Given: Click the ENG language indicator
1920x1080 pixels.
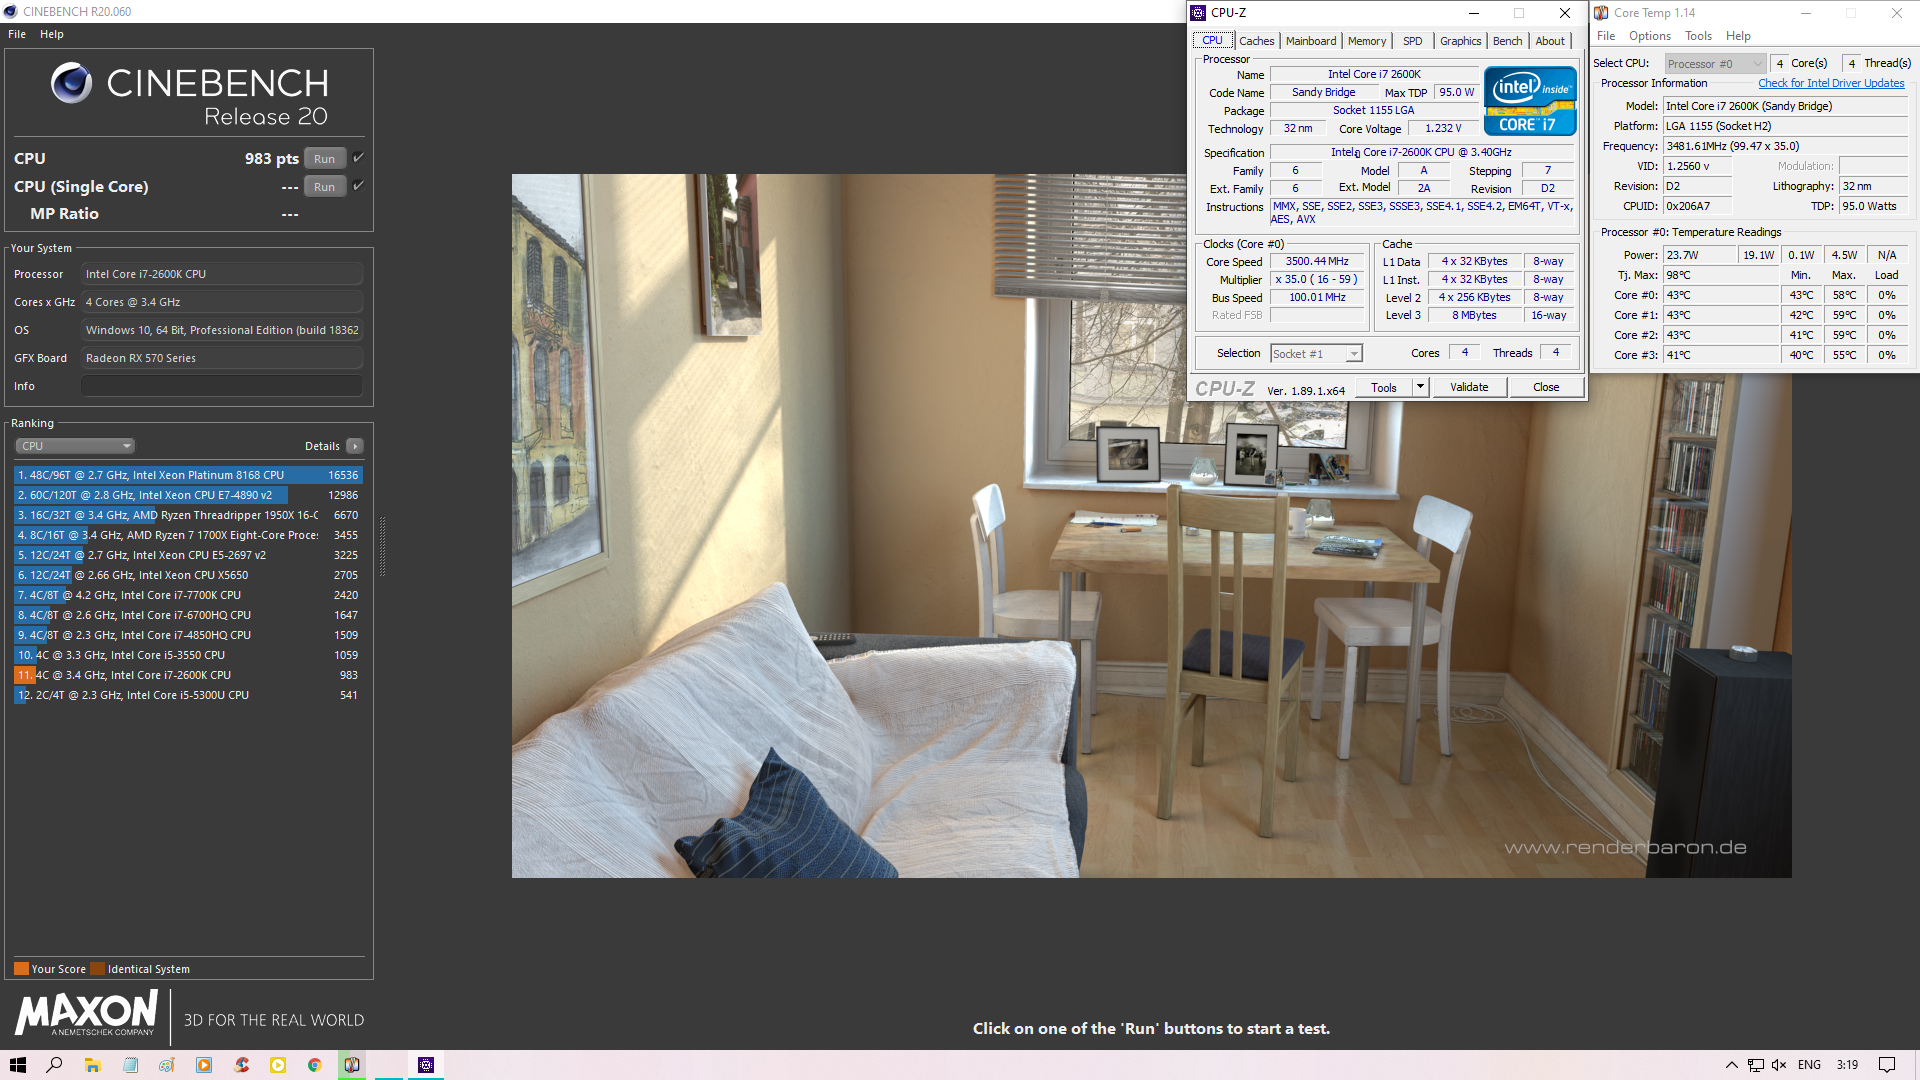Looking at the screenshot, I should pos(1809,1065).
